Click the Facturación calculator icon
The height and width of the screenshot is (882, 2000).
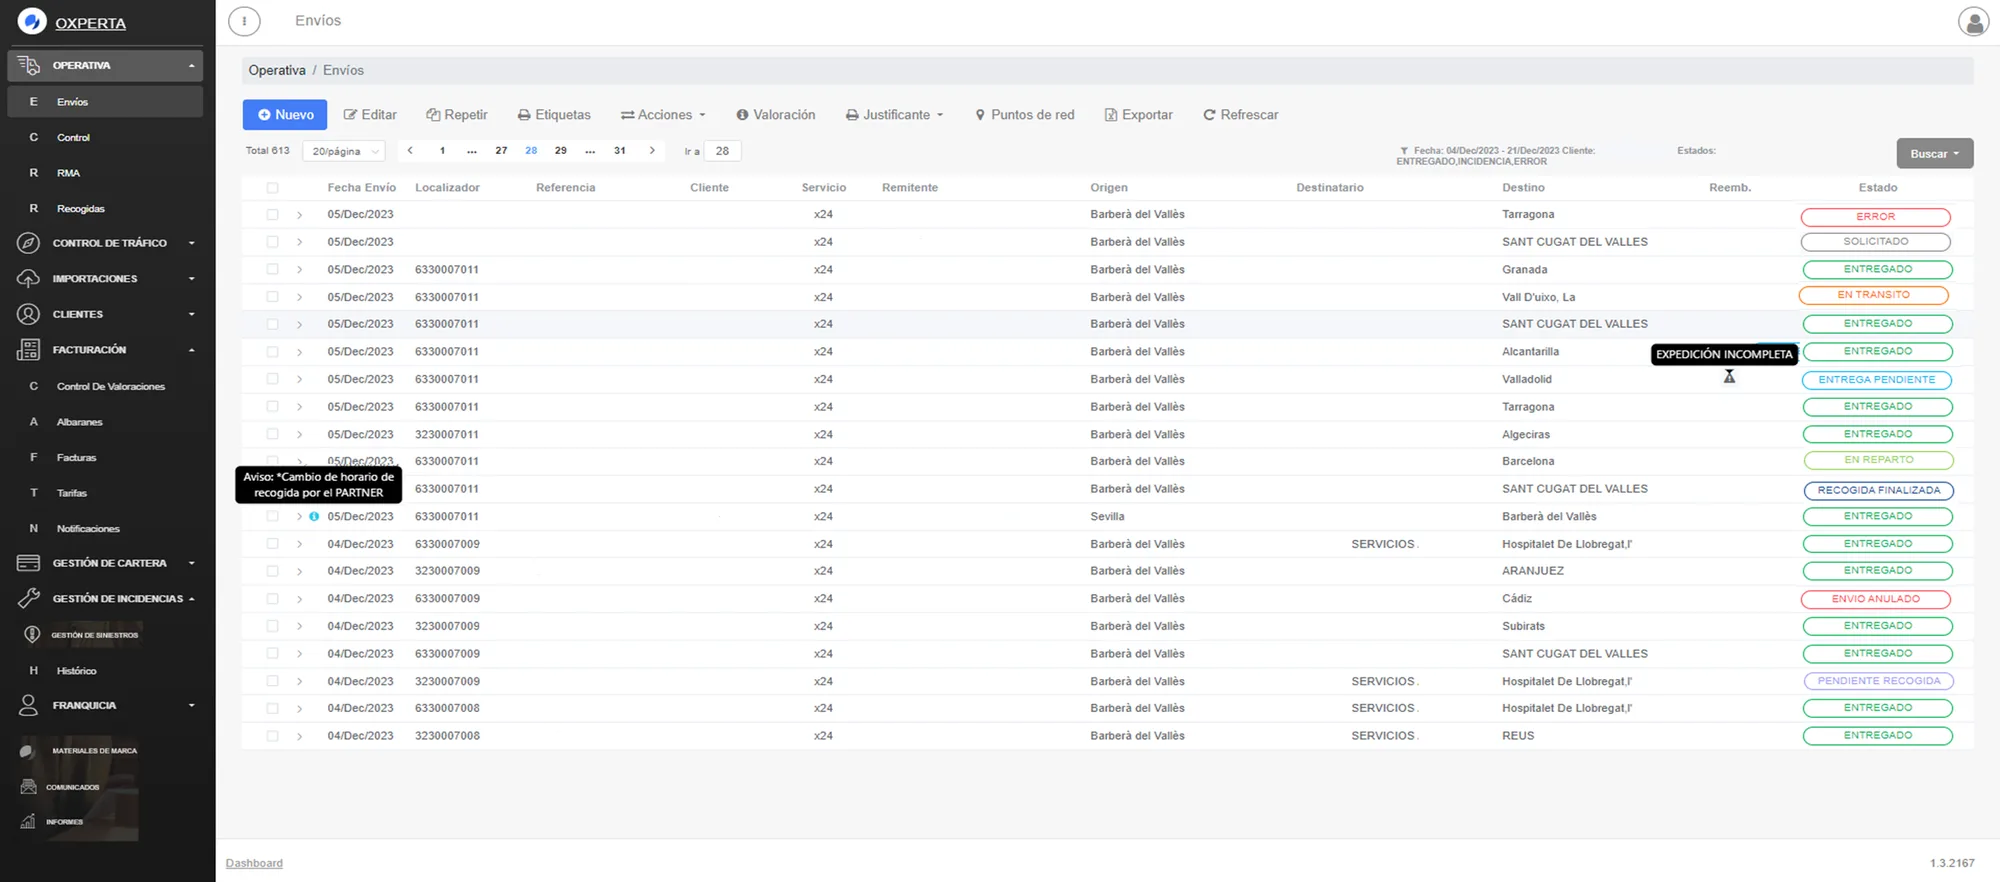[29, 350]
